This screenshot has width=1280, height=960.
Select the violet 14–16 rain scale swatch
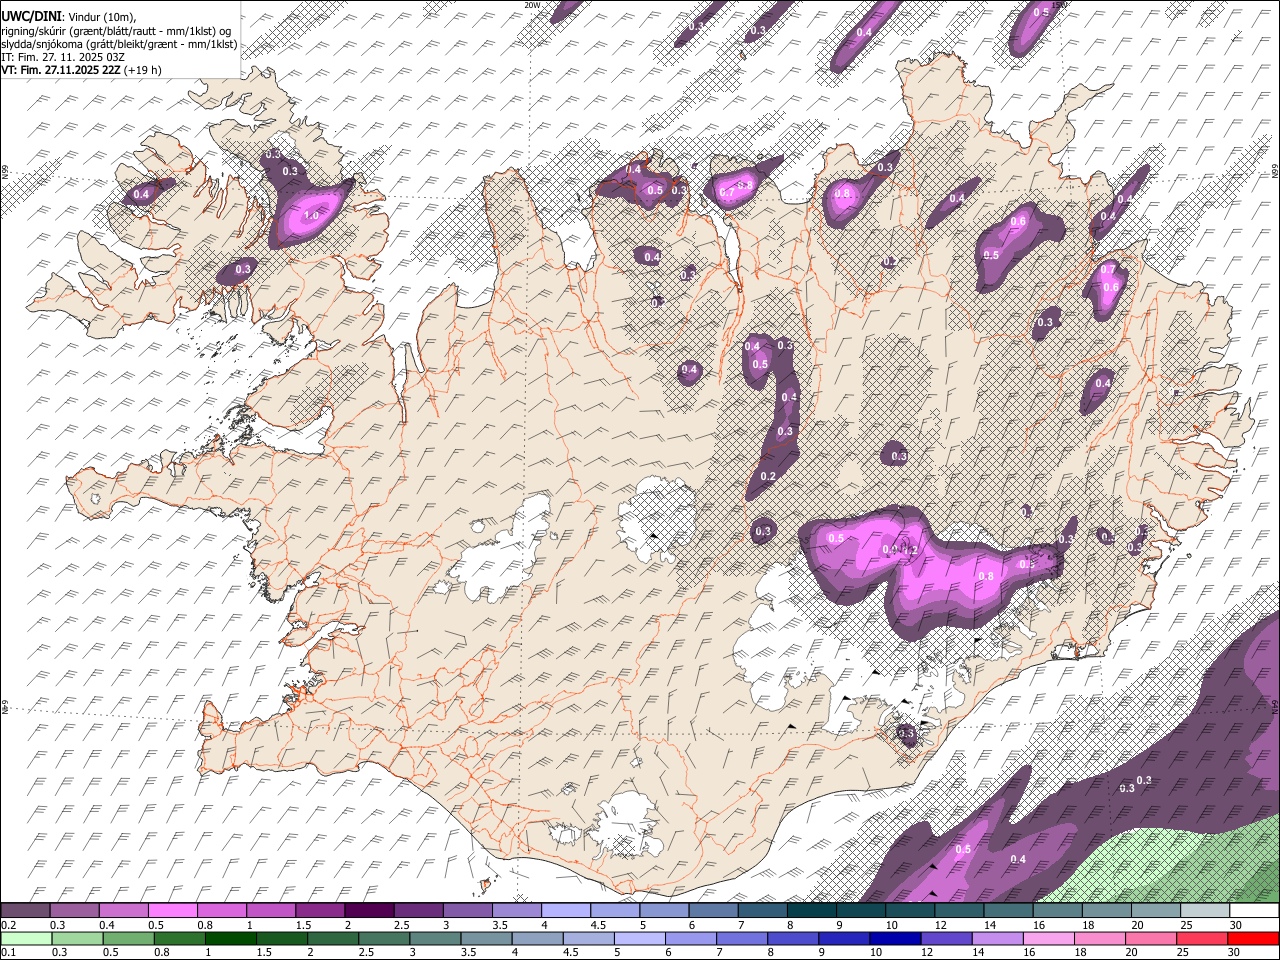[x=997, y=938]
